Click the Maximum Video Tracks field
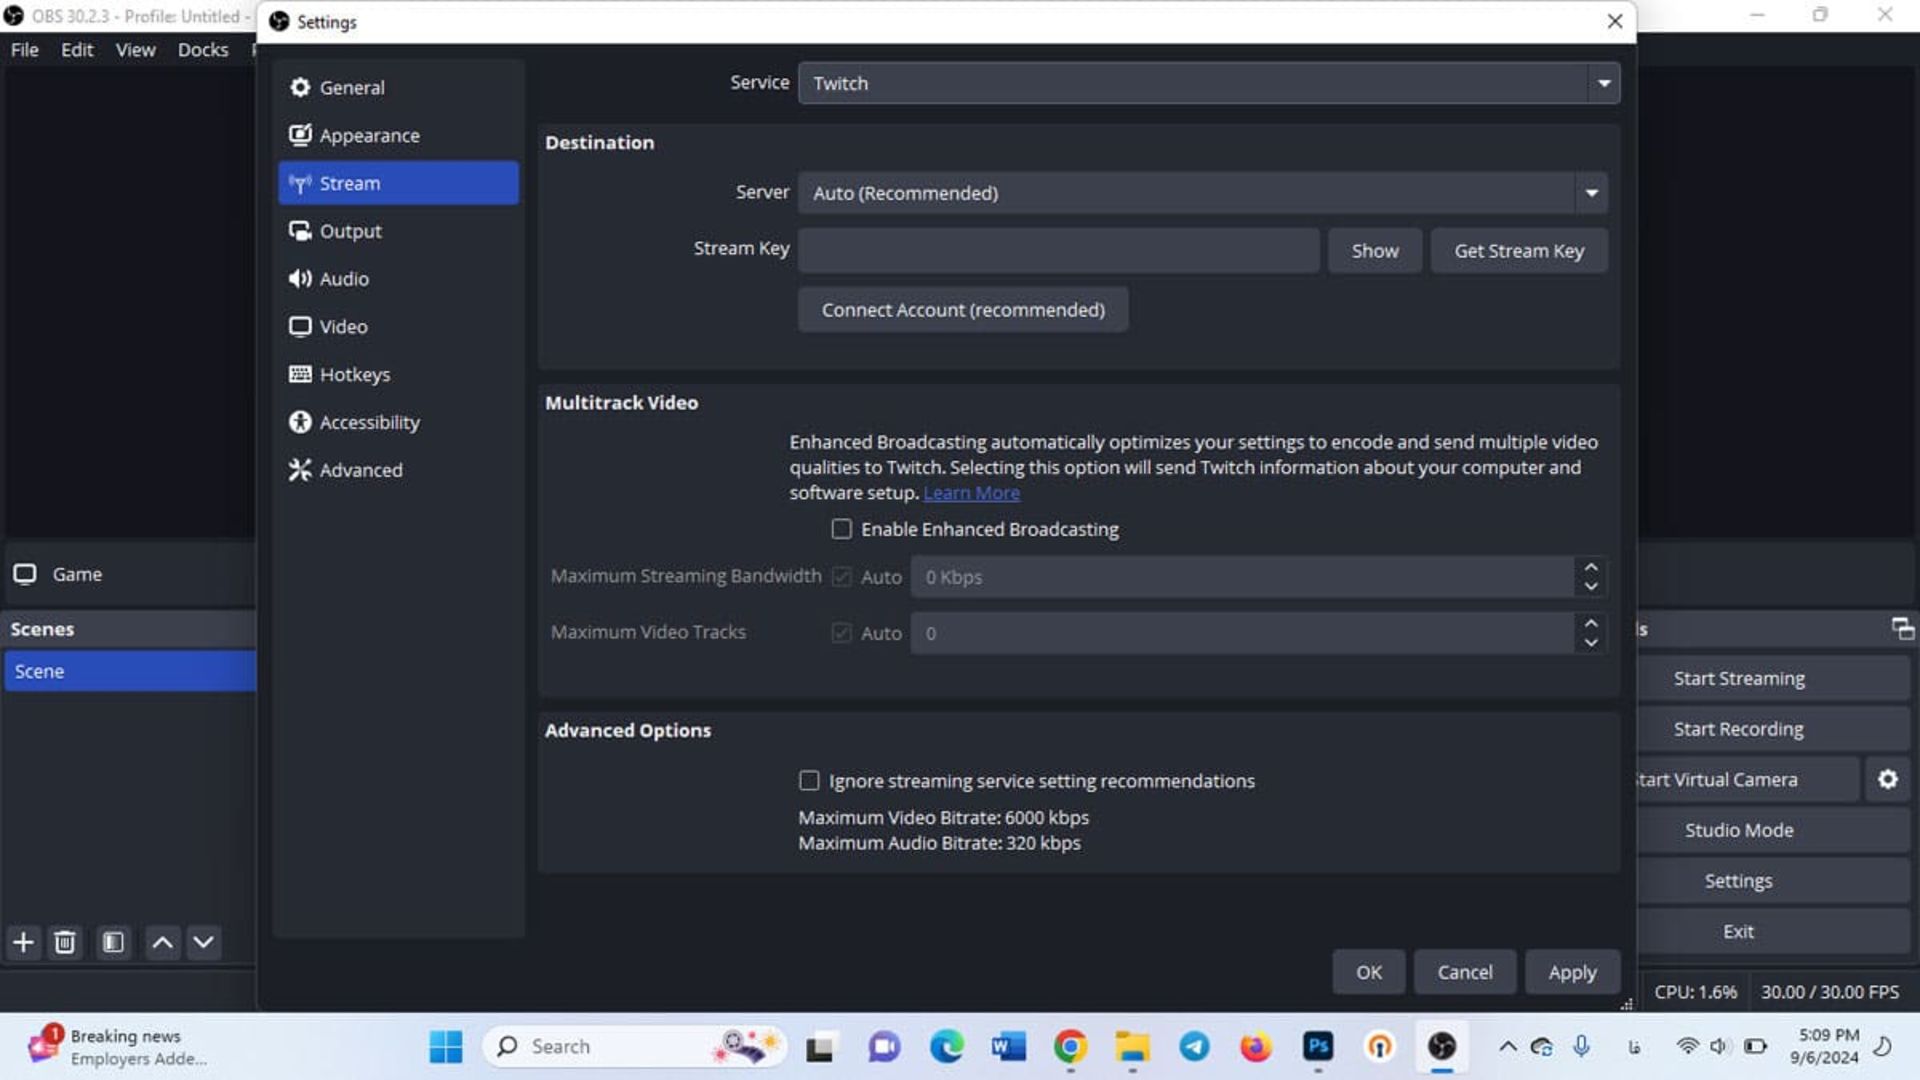 [x=1242, y=633]
